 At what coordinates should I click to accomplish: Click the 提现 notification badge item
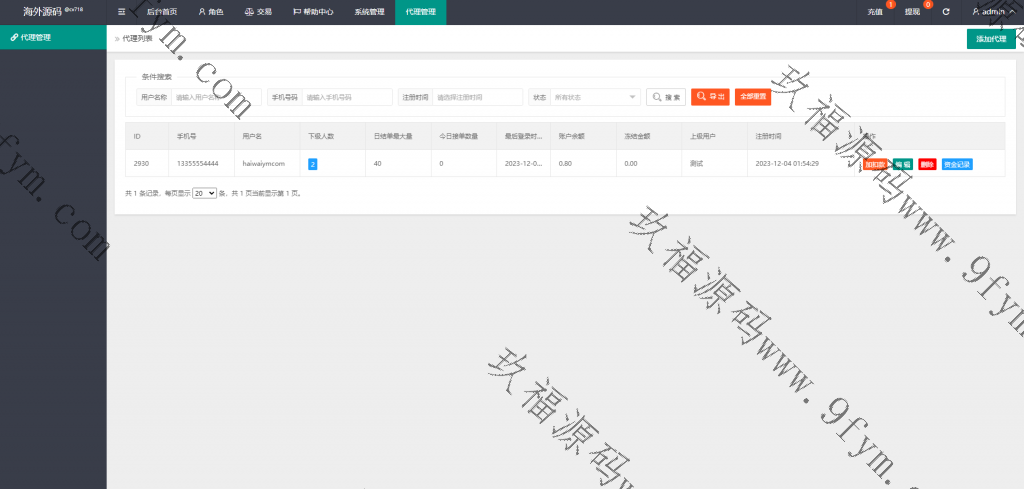[914, 12]
